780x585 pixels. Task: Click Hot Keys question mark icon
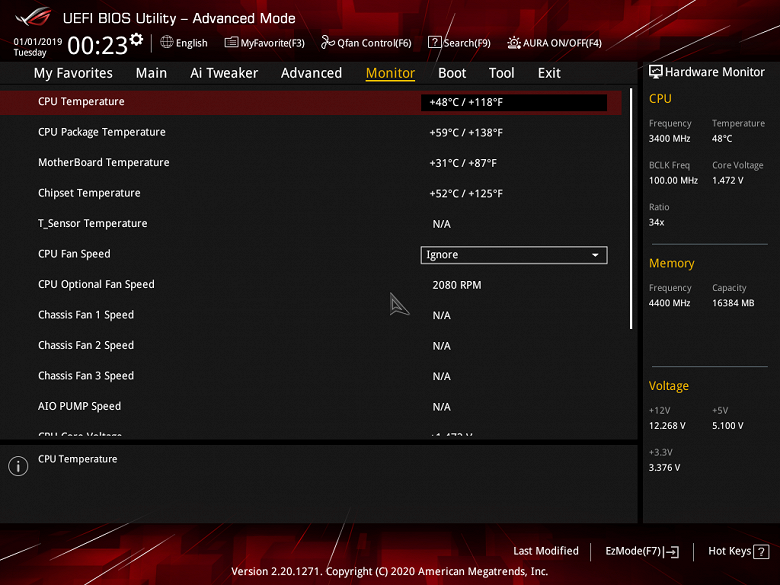(761, 552)
